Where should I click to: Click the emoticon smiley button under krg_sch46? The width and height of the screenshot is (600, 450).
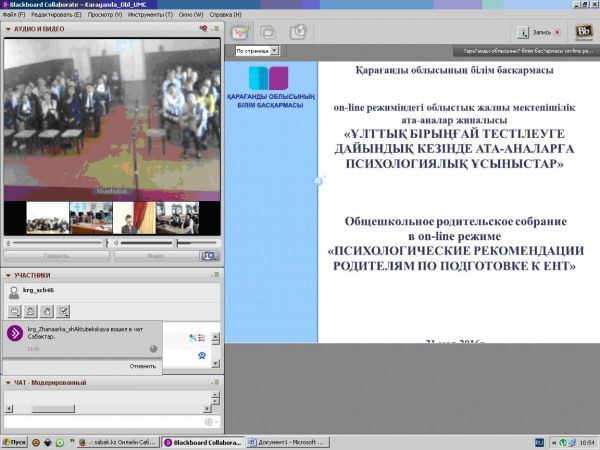(x=15, y=311)
